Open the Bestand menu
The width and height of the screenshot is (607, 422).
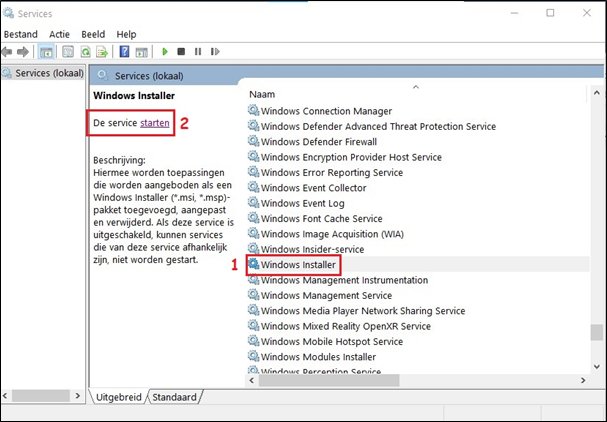(21, 34)
